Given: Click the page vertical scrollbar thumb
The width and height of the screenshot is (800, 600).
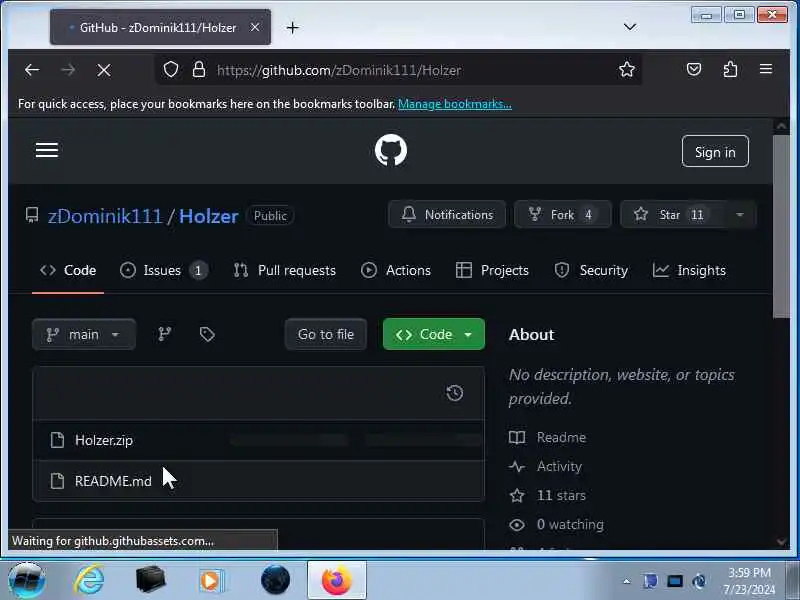Looking at the screenshot, I should (781, 226).
